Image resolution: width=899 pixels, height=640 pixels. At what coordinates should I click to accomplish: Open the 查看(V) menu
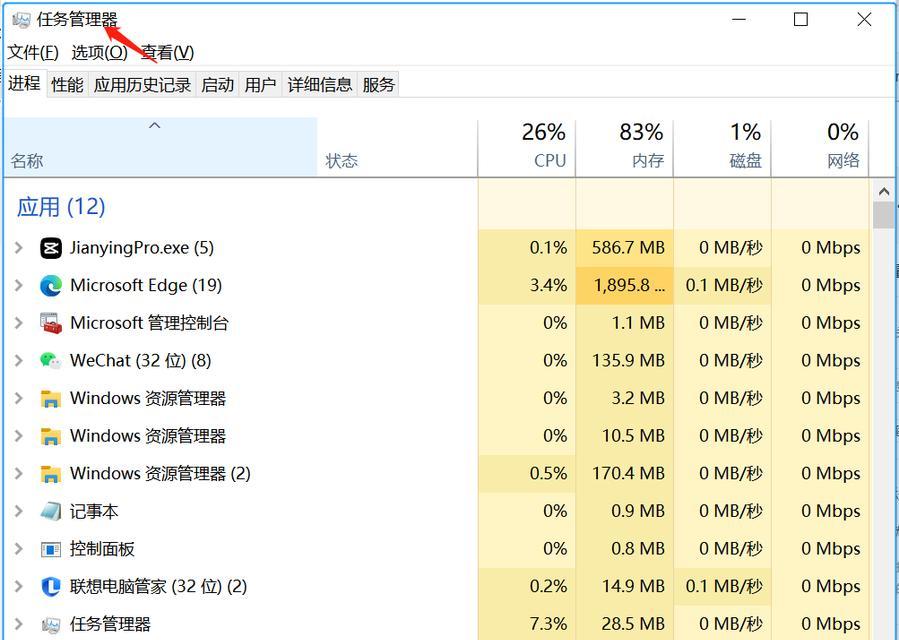pos(167,53)
